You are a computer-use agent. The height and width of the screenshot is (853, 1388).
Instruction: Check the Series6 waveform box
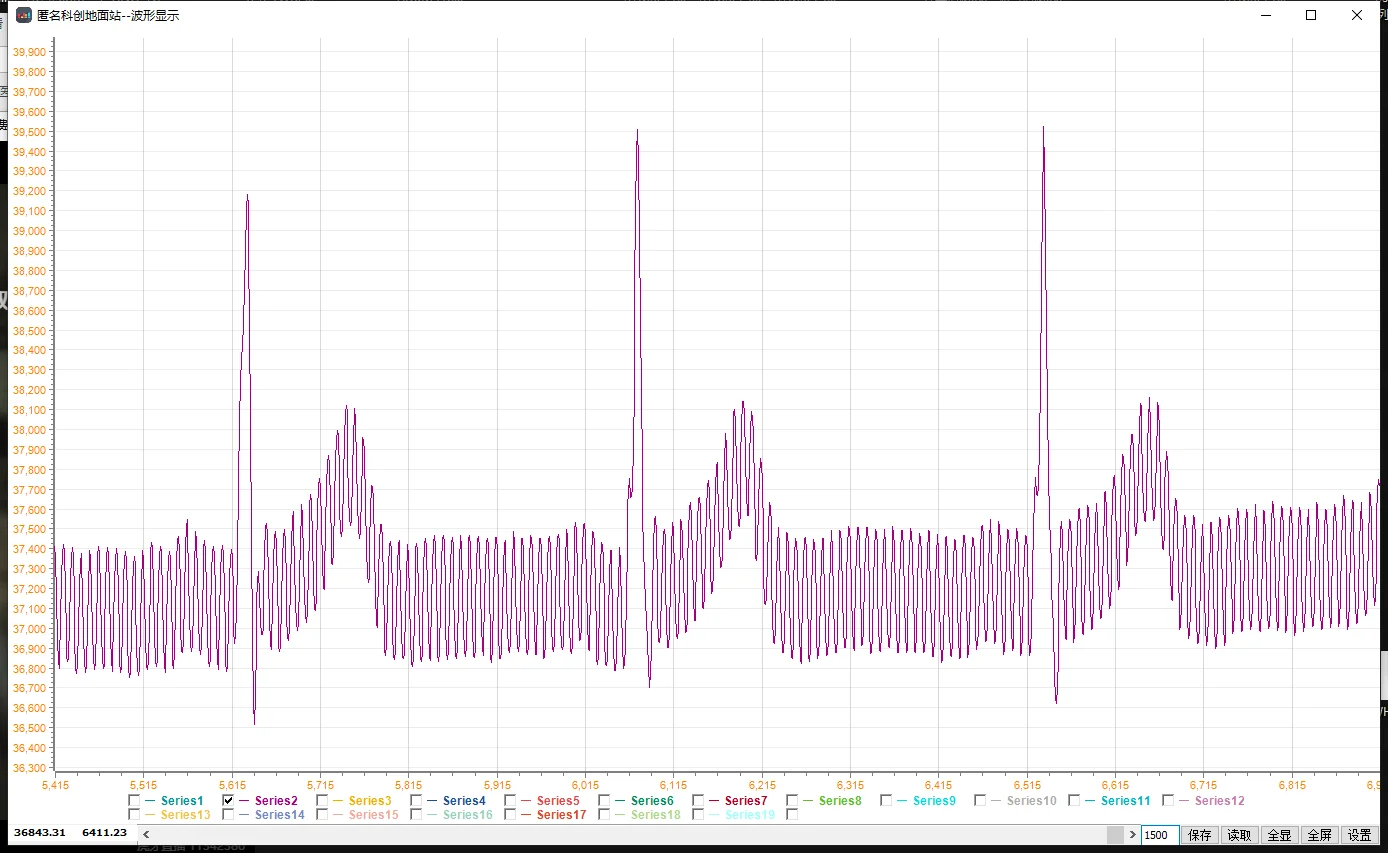[604, 800]
